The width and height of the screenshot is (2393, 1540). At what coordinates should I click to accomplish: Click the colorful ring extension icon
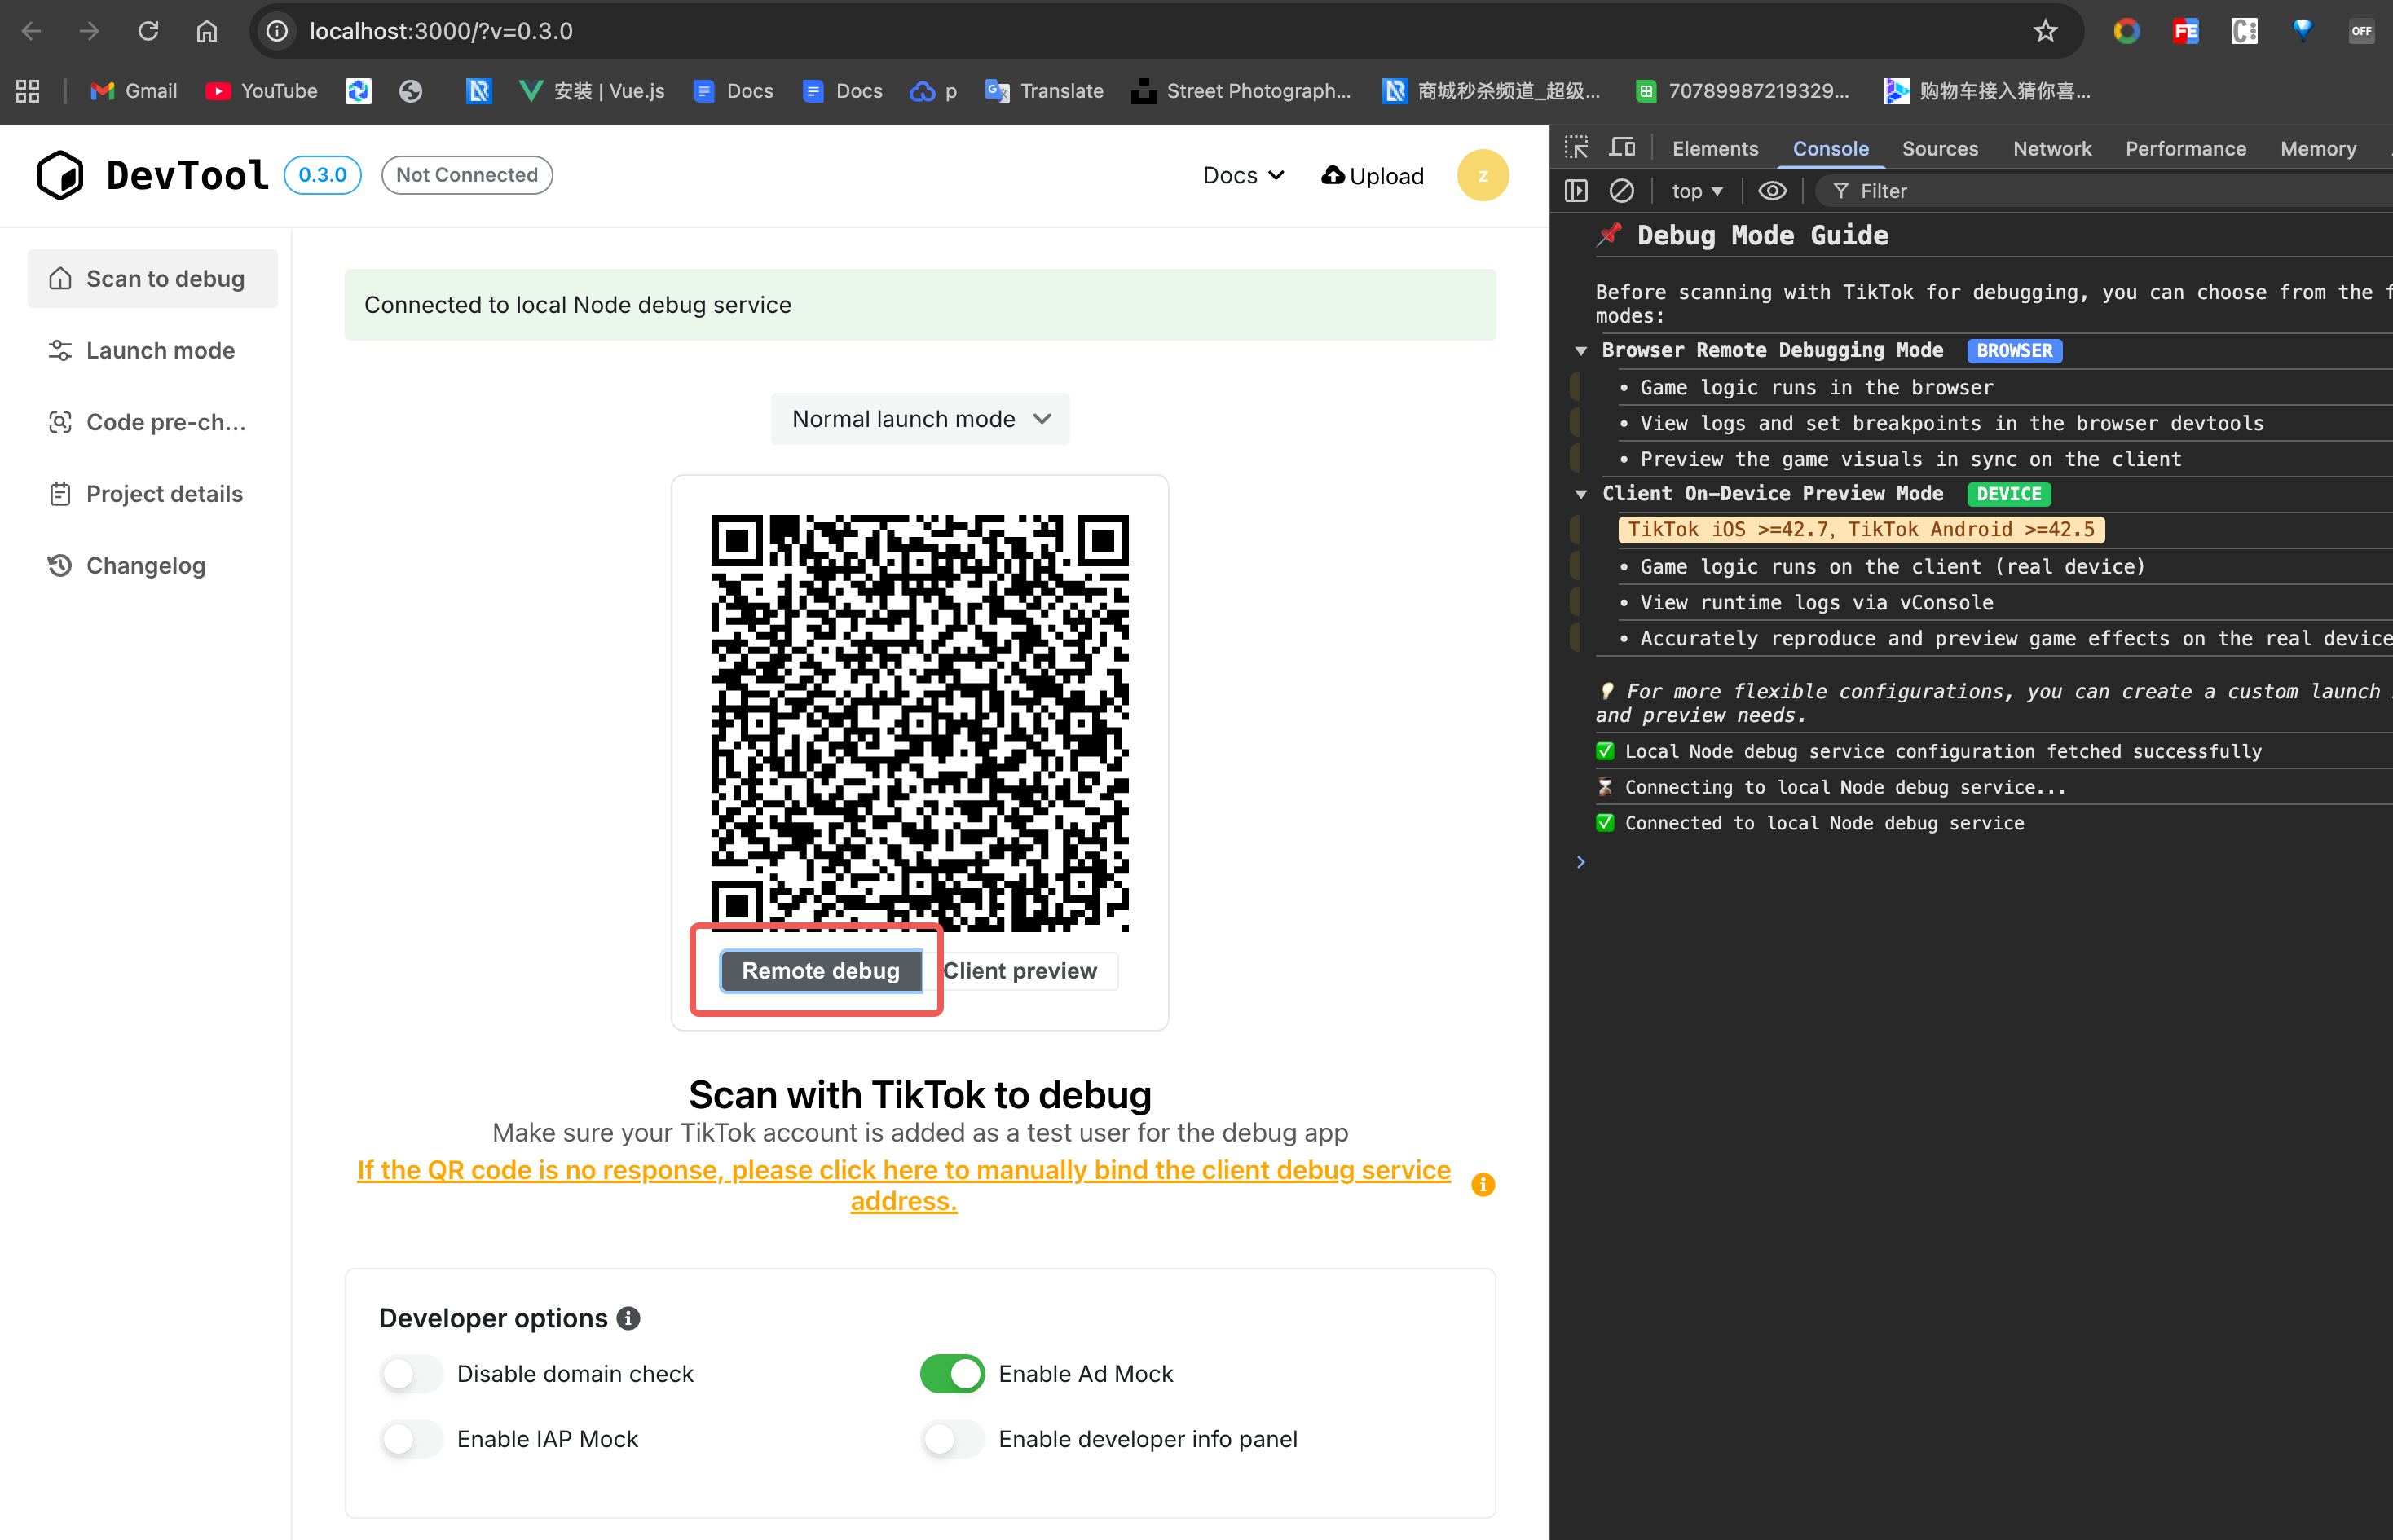[2126, 31]
